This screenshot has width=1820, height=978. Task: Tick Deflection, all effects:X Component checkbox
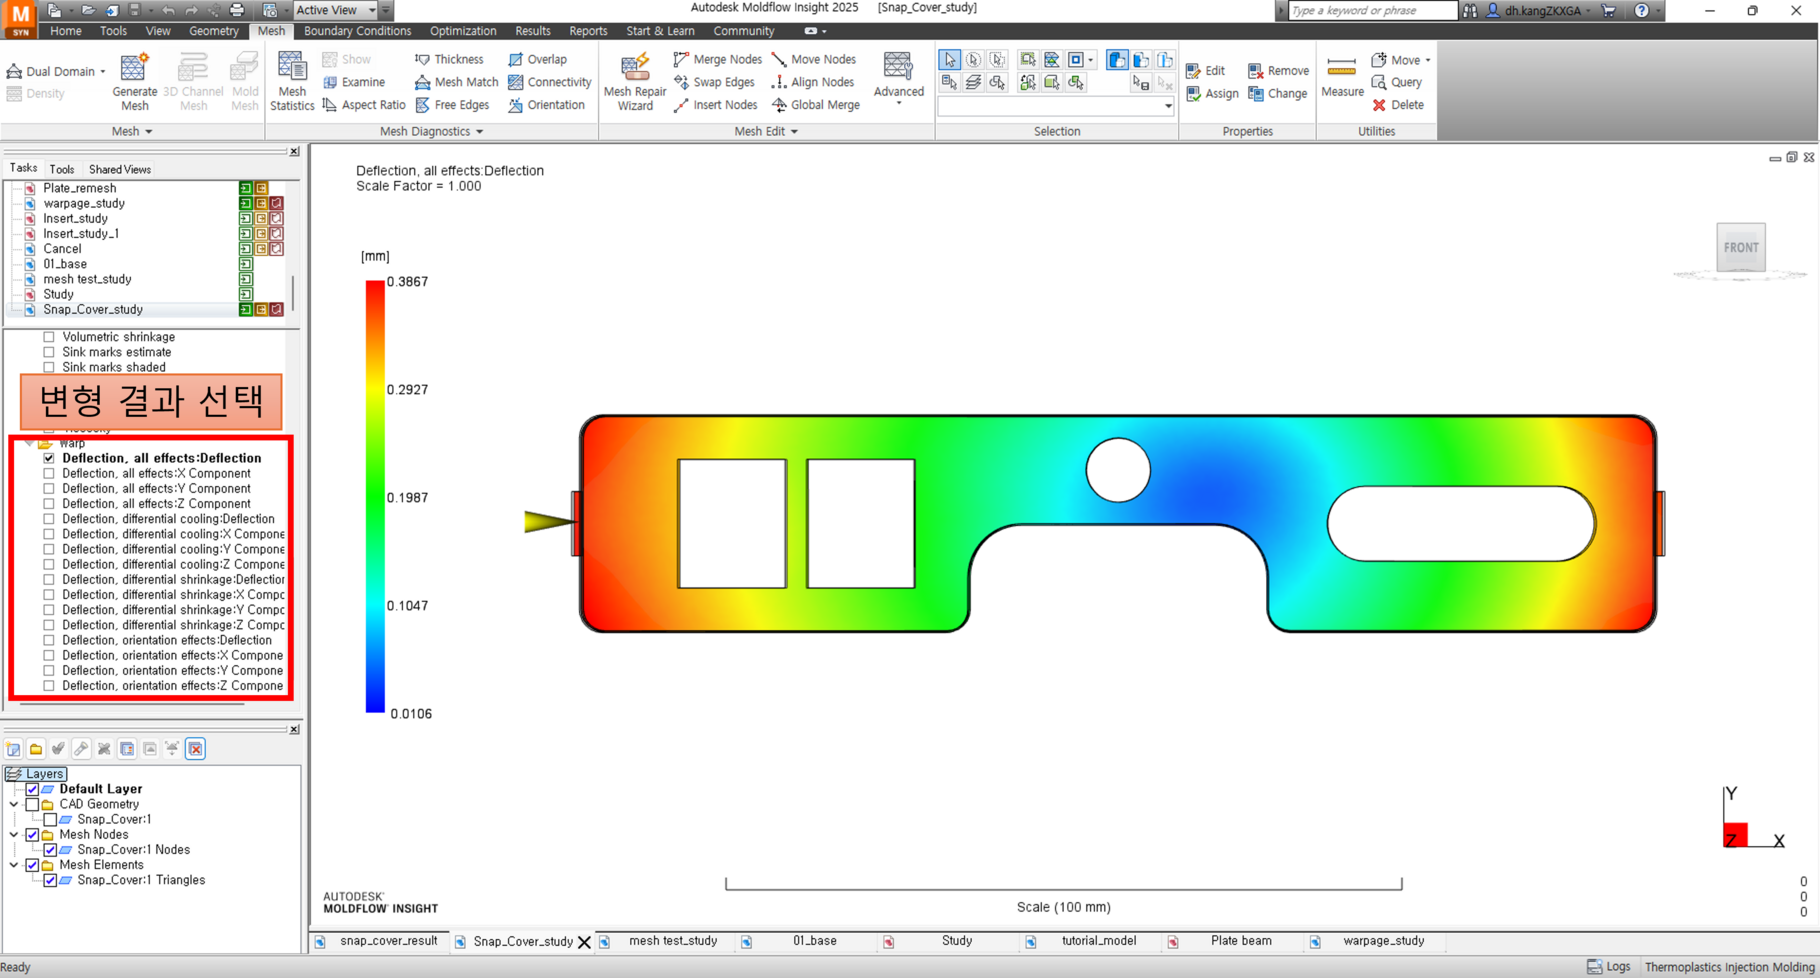pos(49,474)
